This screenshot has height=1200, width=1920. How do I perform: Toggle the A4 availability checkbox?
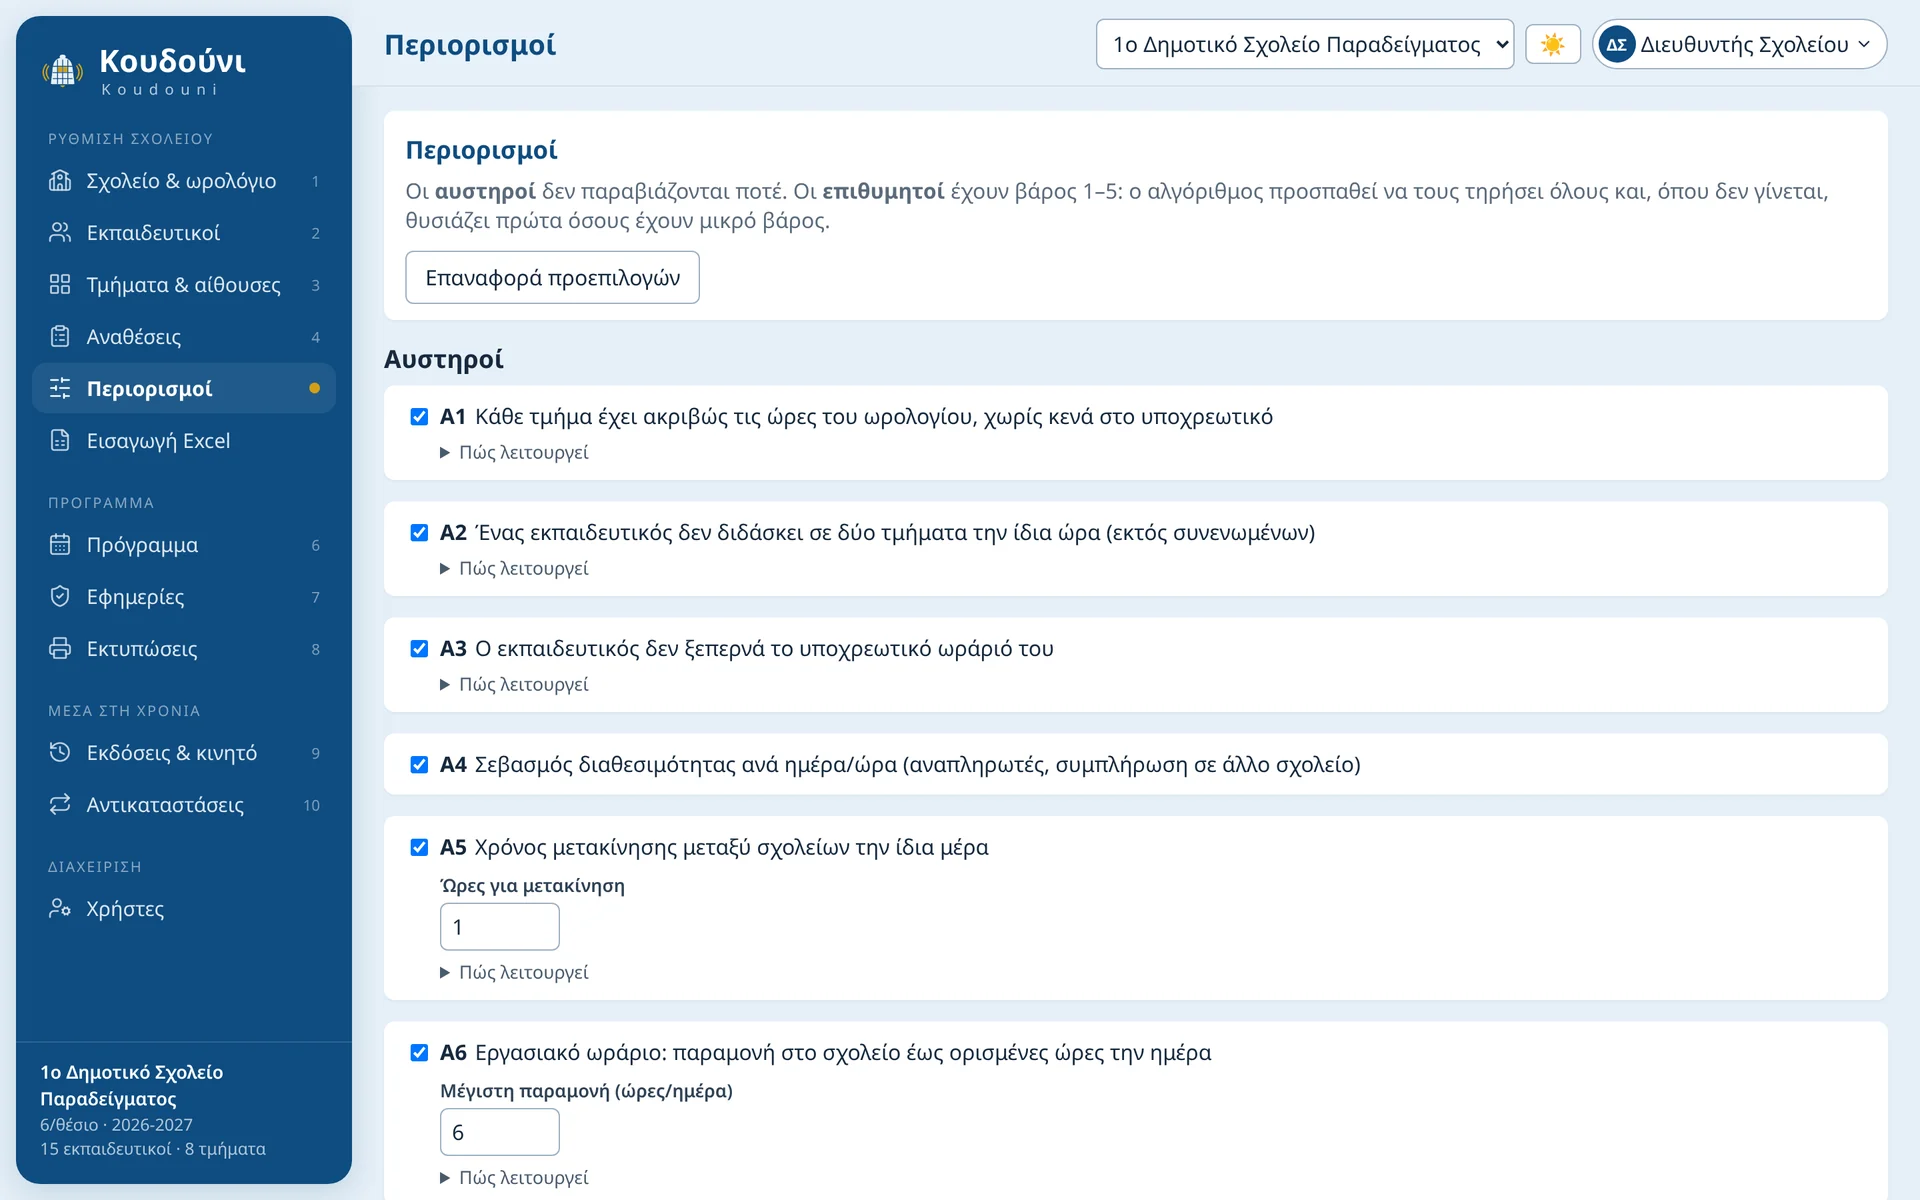coord(419,765)
